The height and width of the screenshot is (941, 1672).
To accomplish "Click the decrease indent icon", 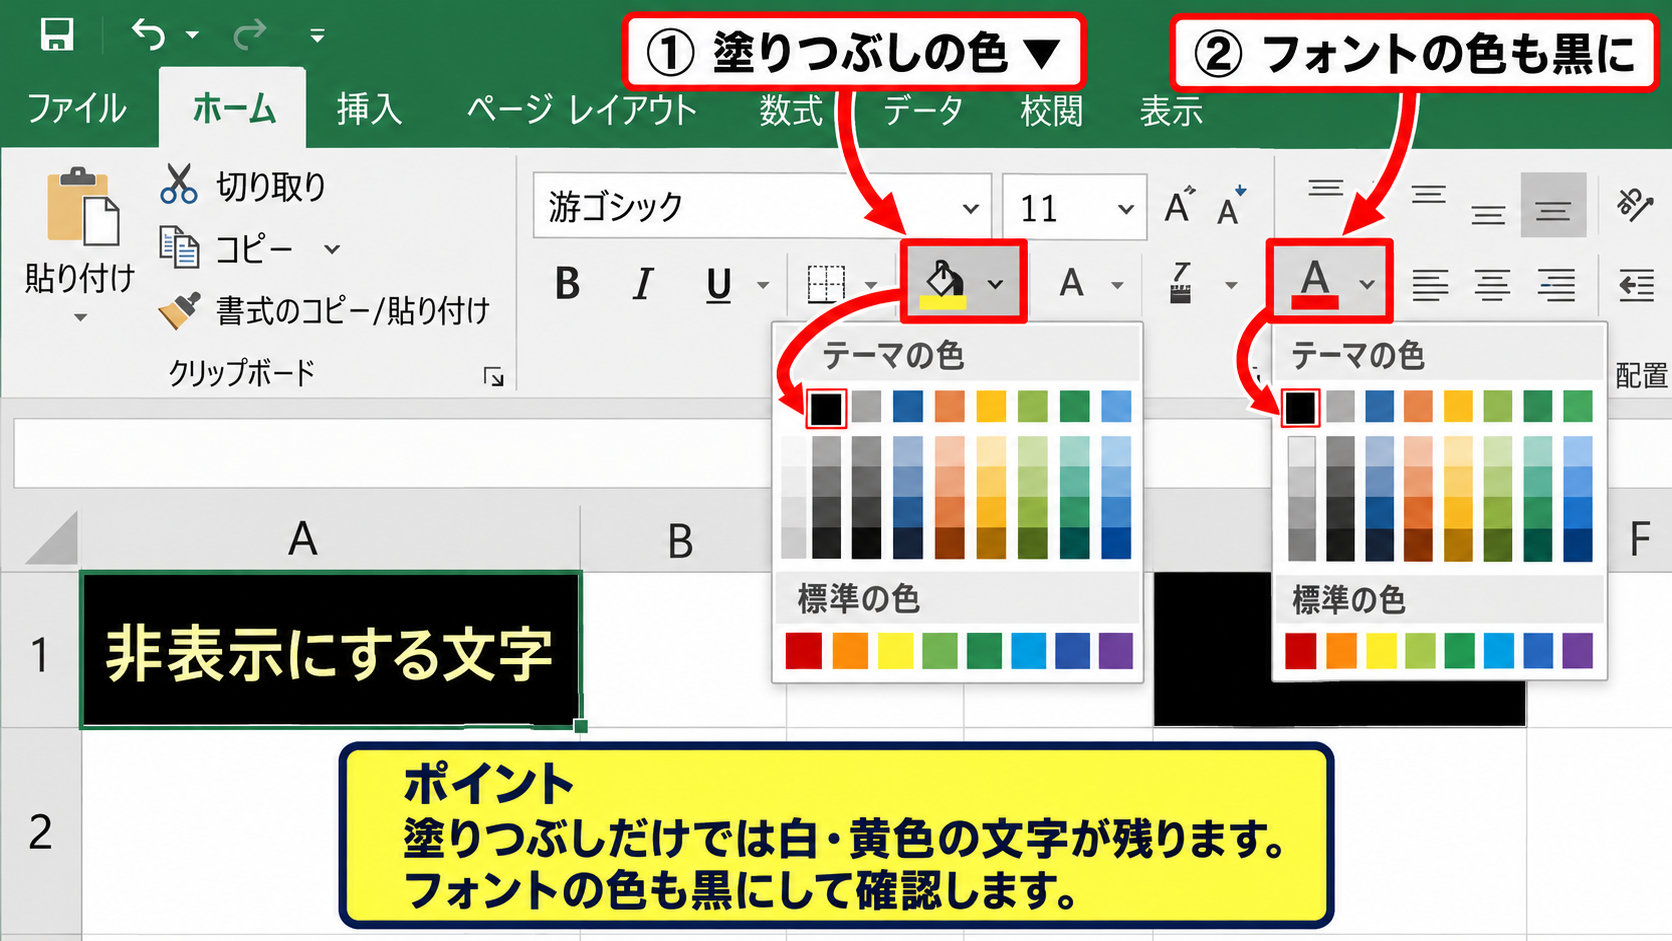I will point(1636,285).
